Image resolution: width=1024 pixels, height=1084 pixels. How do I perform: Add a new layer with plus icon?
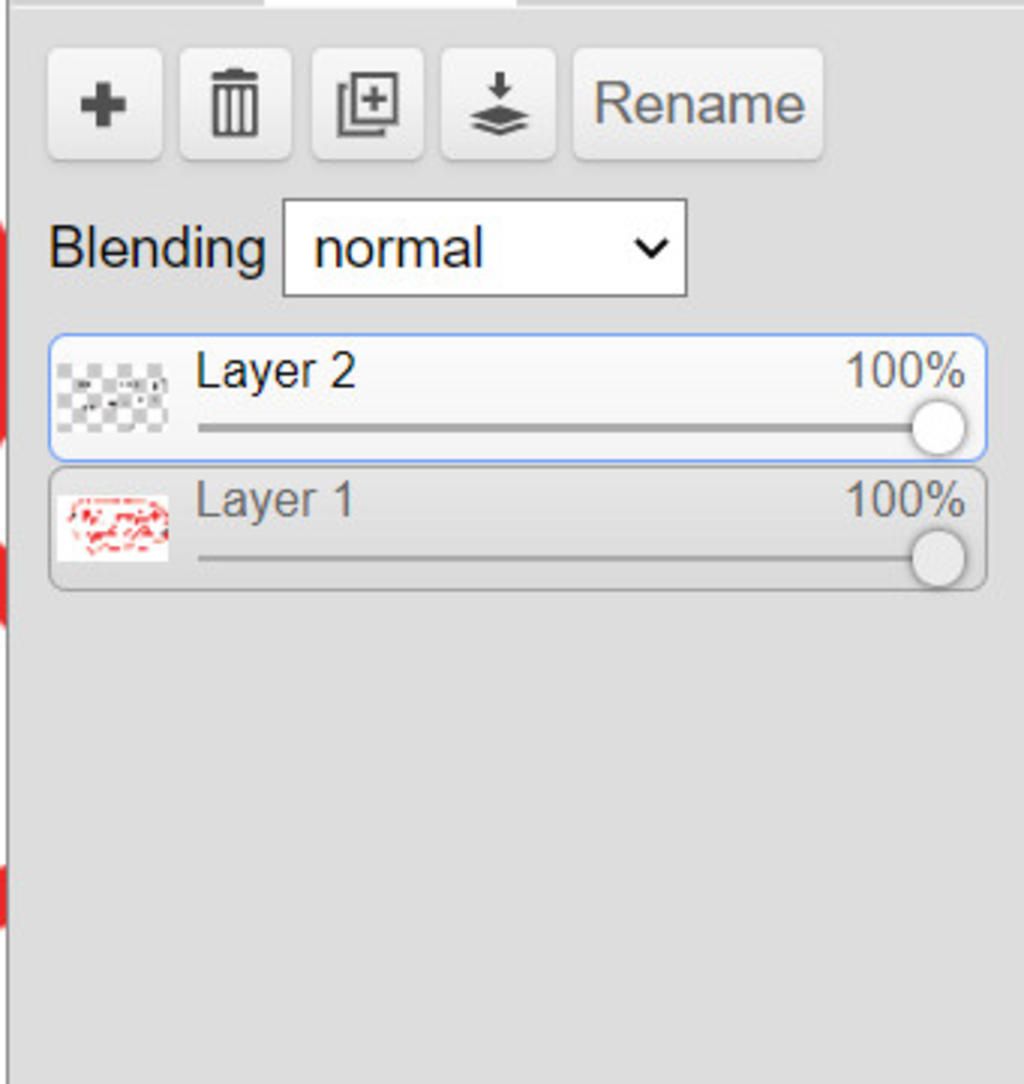pyautogui.click(x=104, y=104)
